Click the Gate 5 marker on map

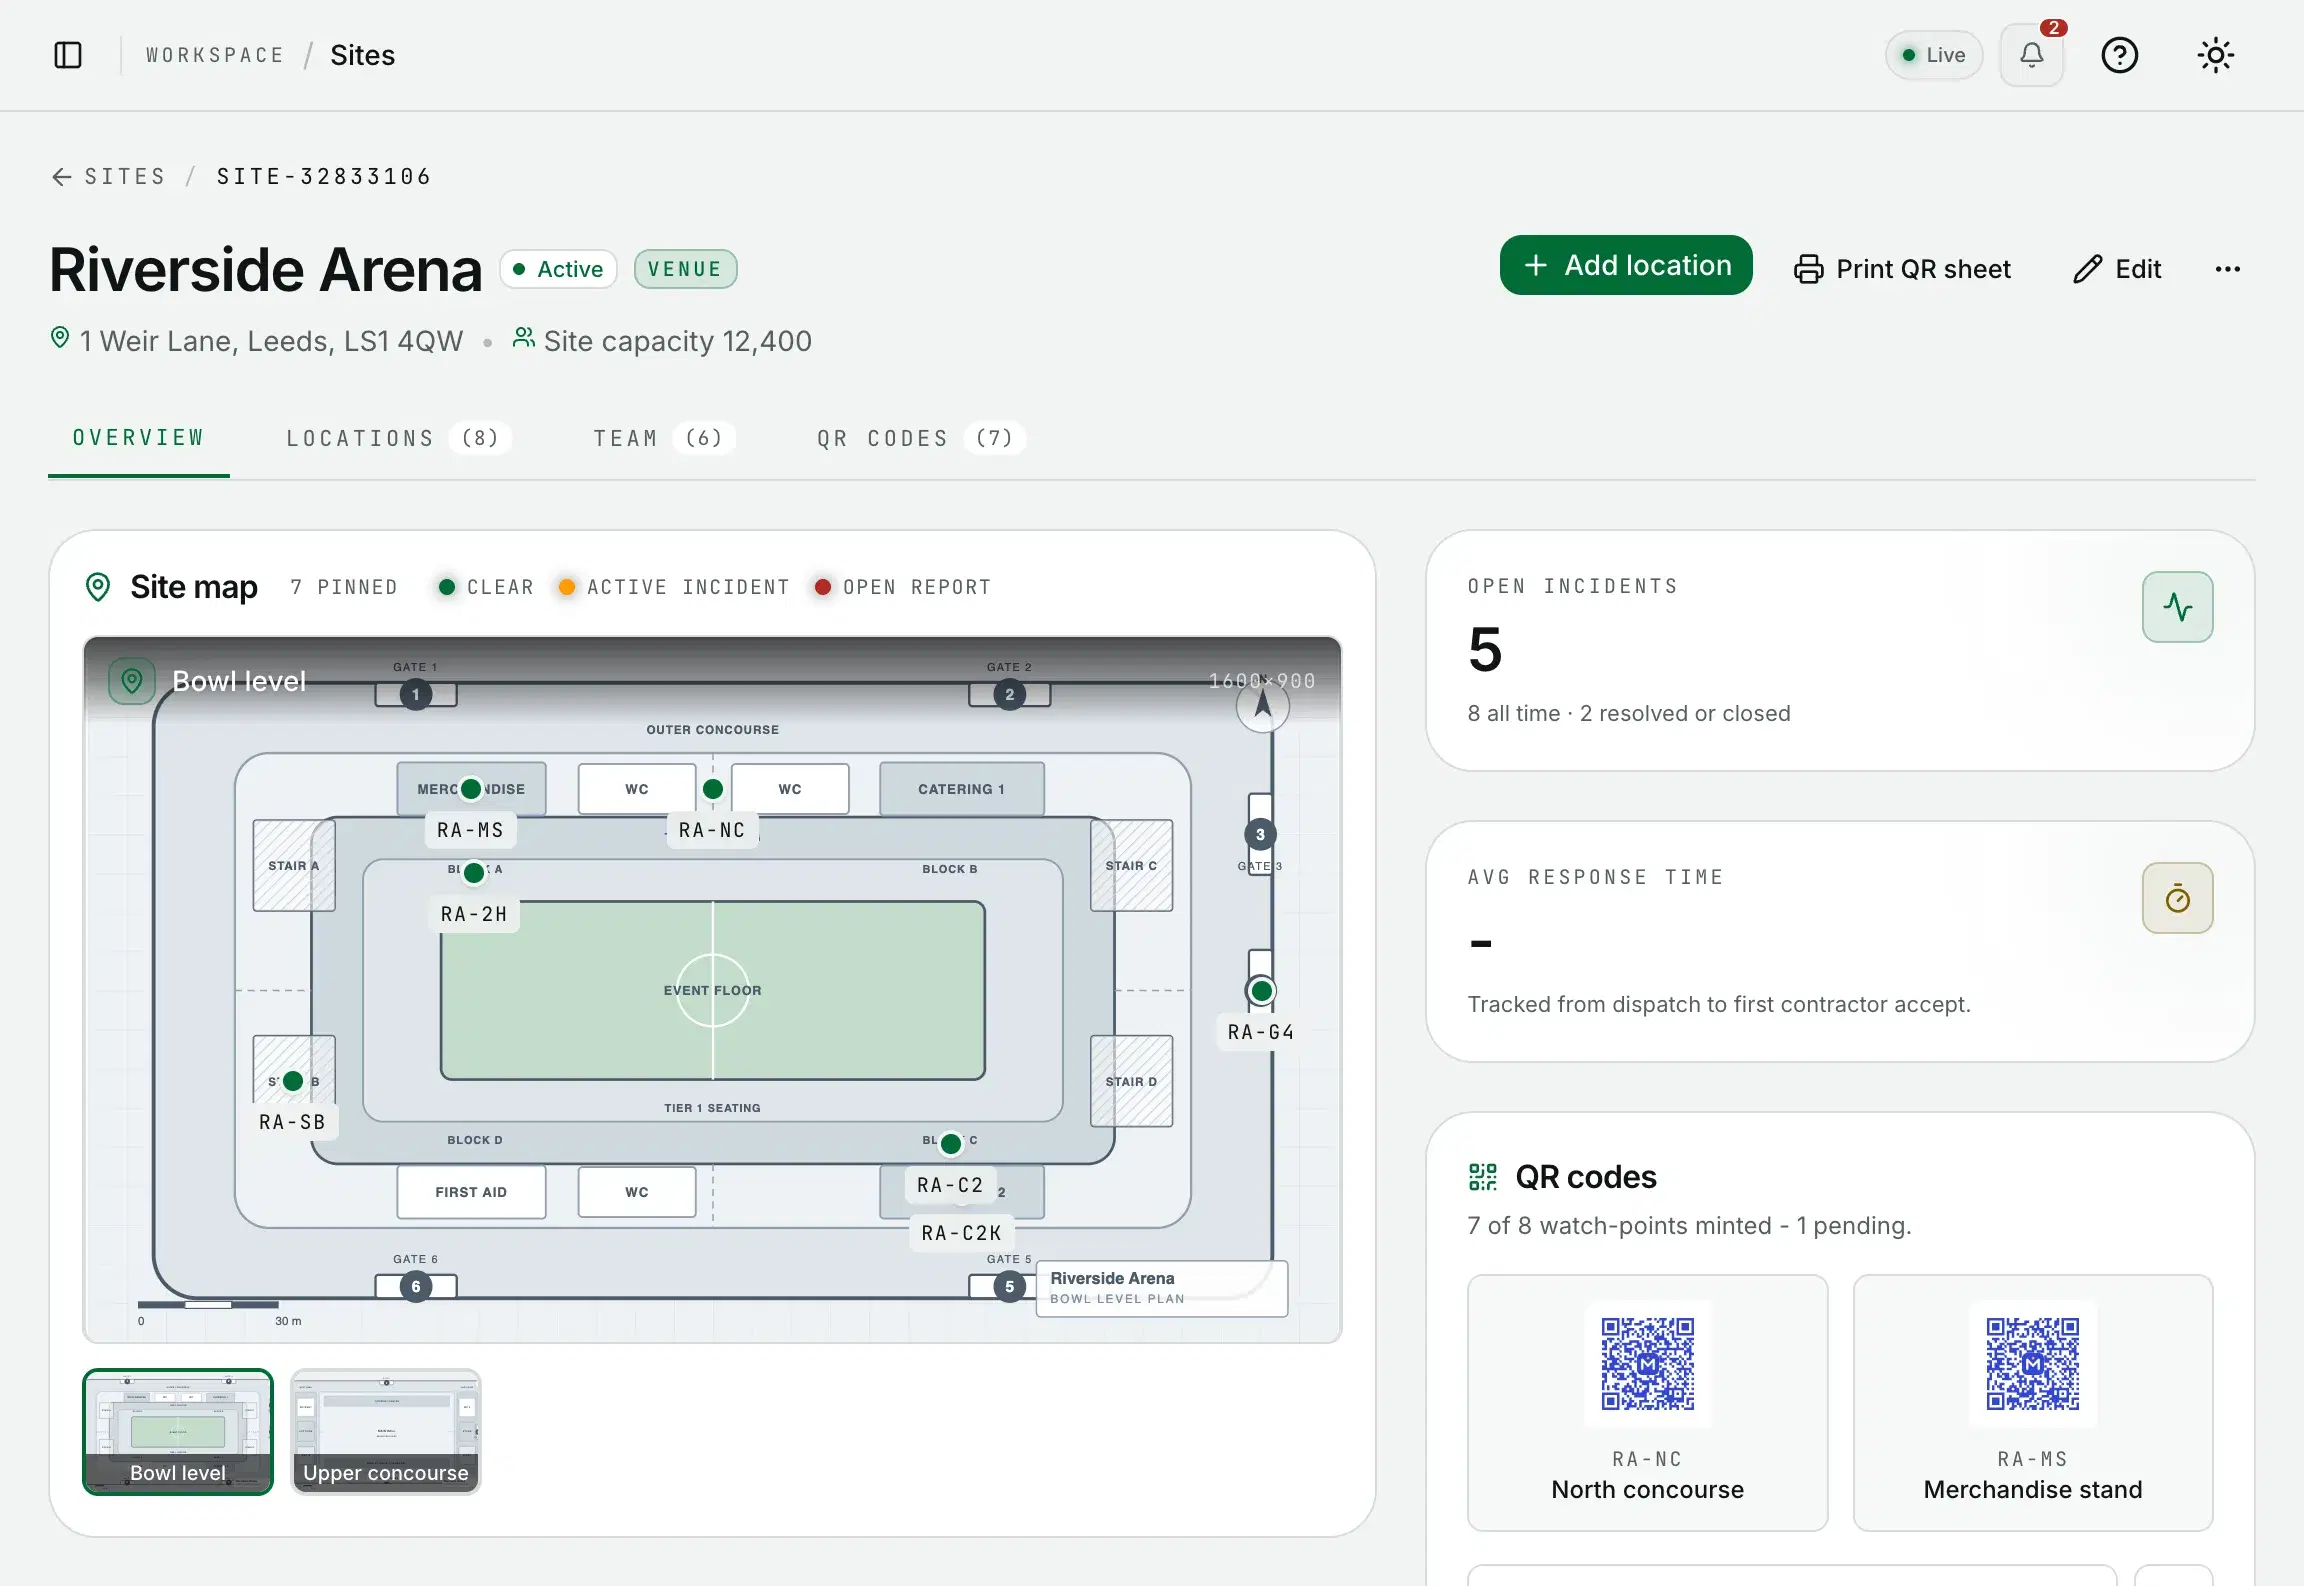click(x=1009, y=1286)
